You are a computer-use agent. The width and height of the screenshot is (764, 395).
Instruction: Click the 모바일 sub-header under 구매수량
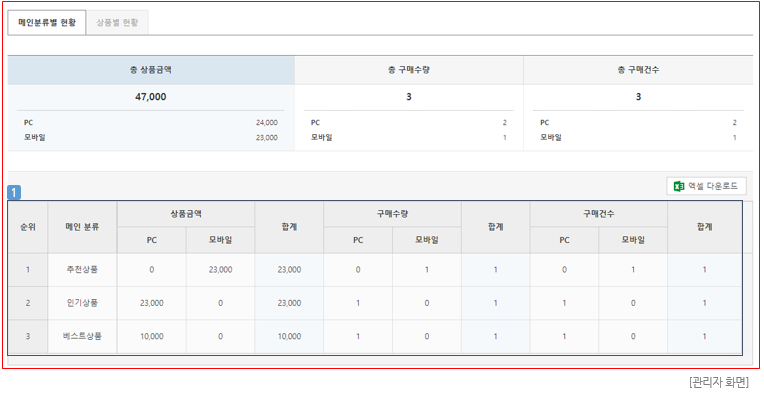(427, 240)
